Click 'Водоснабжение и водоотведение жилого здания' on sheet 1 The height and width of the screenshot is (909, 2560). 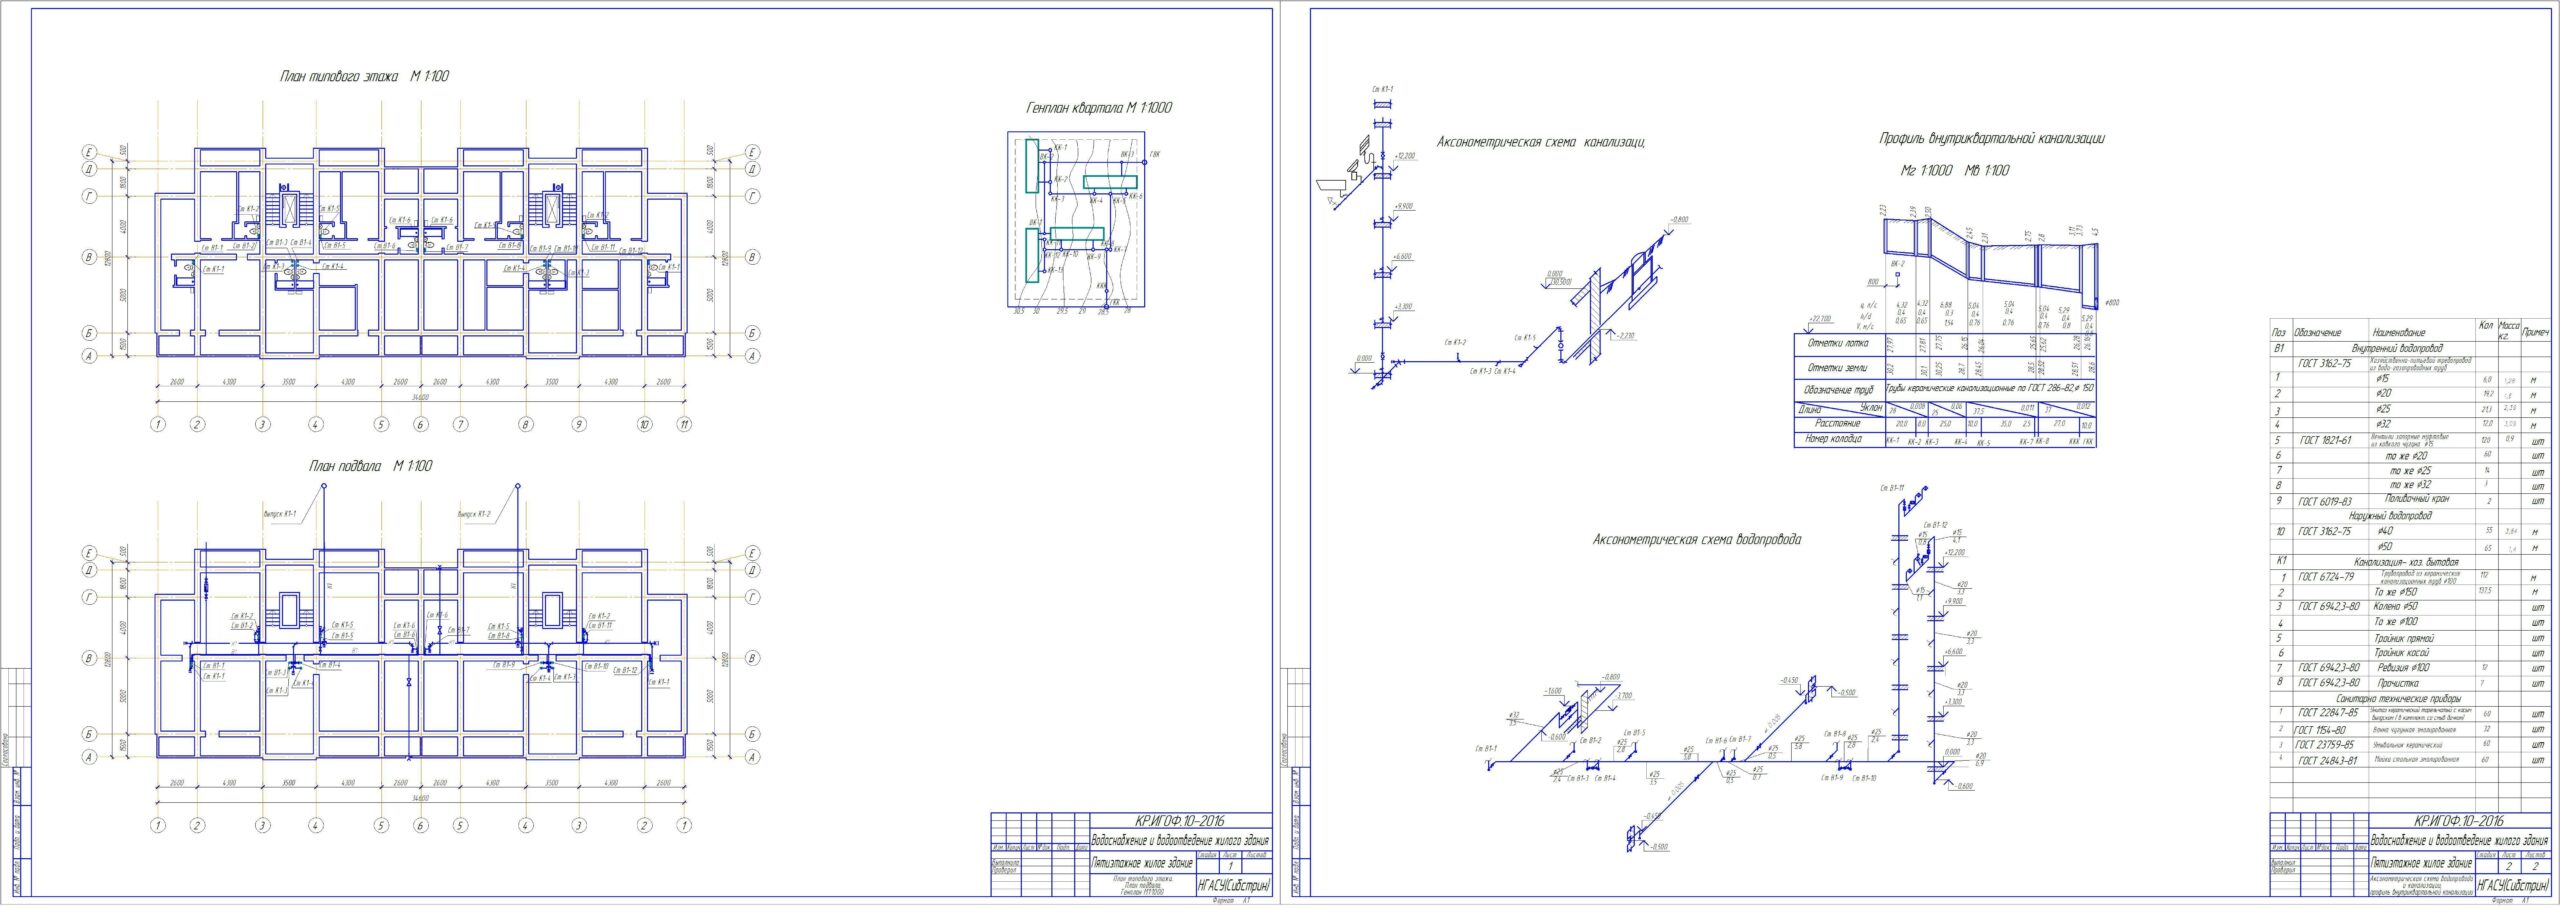tap(1180, 841)
